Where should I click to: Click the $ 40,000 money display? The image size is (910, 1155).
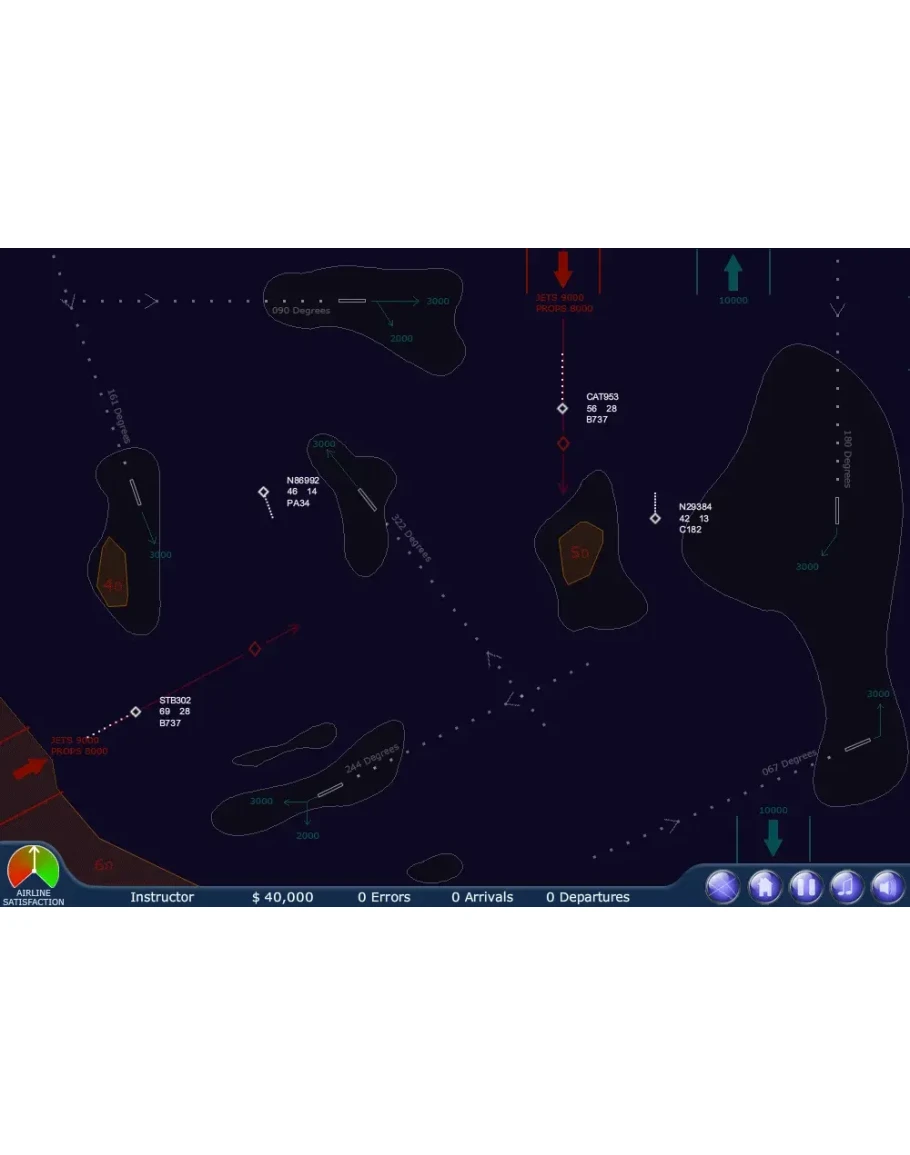coord(282,897)
